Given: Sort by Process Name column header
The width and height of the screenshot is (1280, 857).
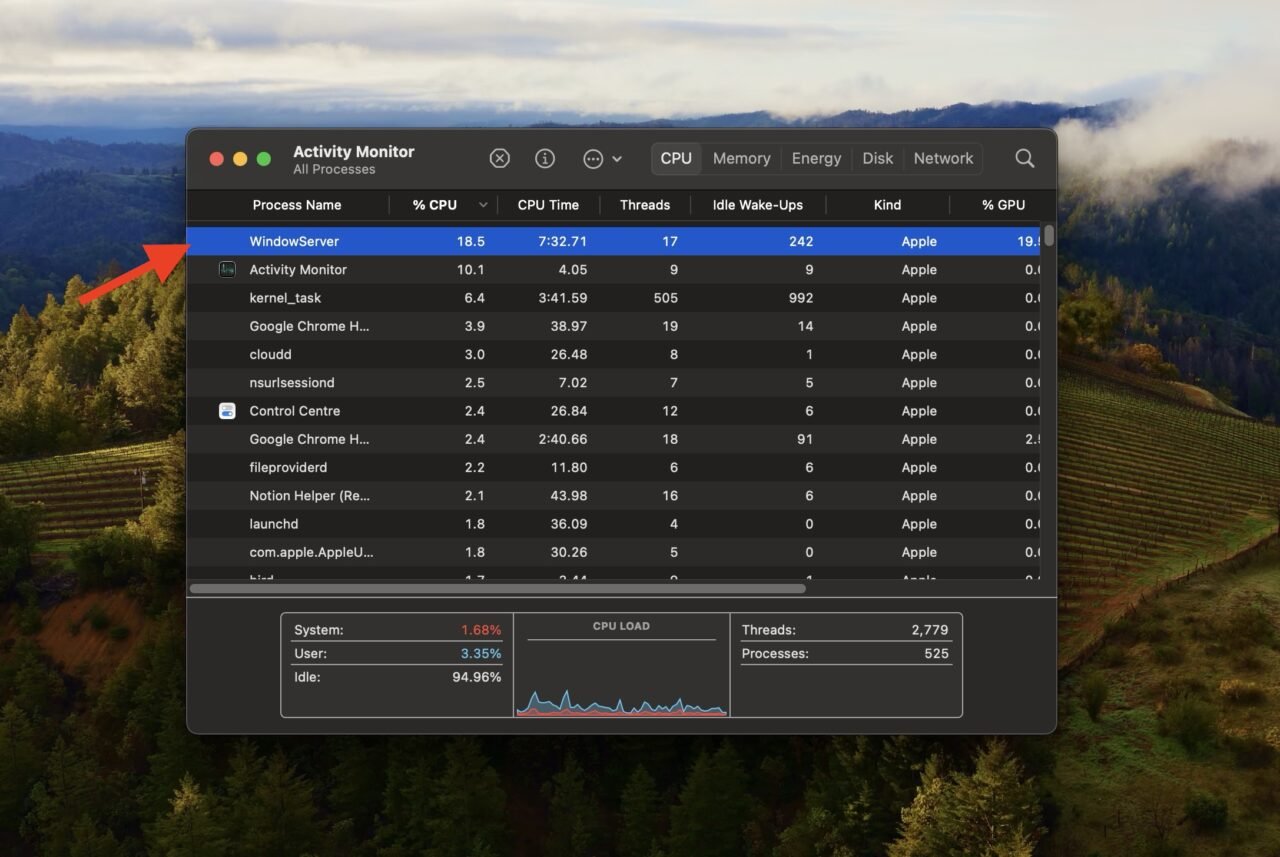Looking at the screenshot, I should pos(297,205).
